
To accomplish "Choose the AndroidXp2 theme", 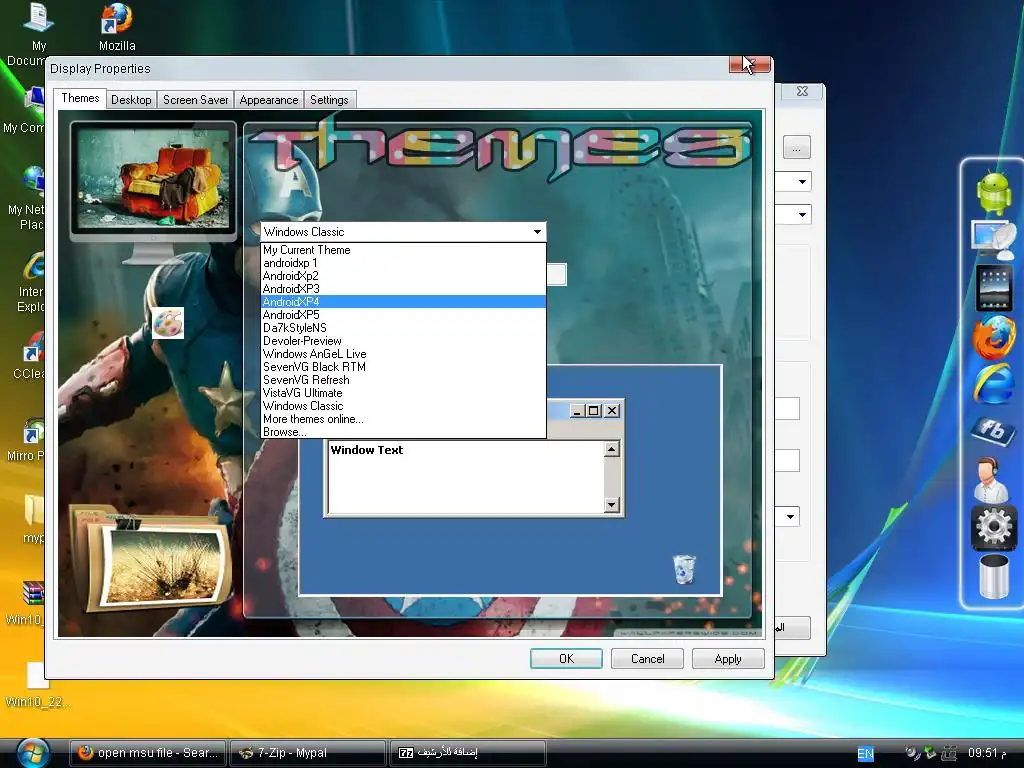I will tap(404, 276).
